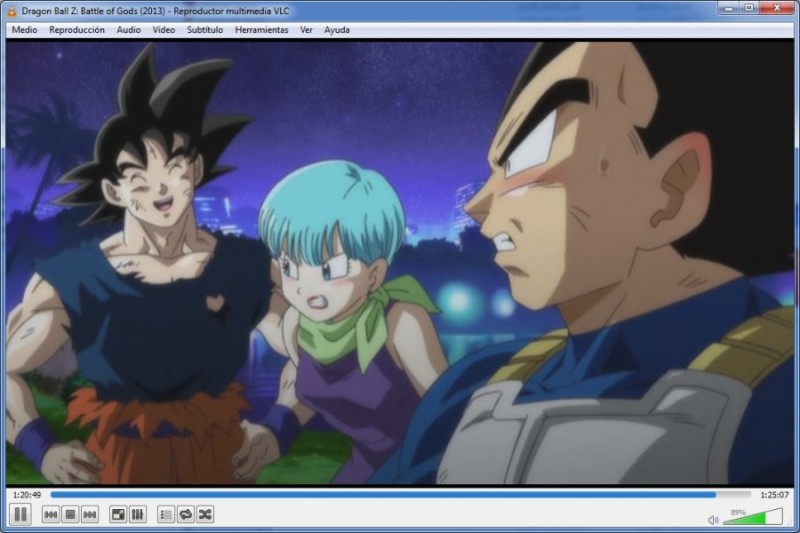This screenshot has width=800, height=533.
Task: Stop the playback
Action: (70, 514)
